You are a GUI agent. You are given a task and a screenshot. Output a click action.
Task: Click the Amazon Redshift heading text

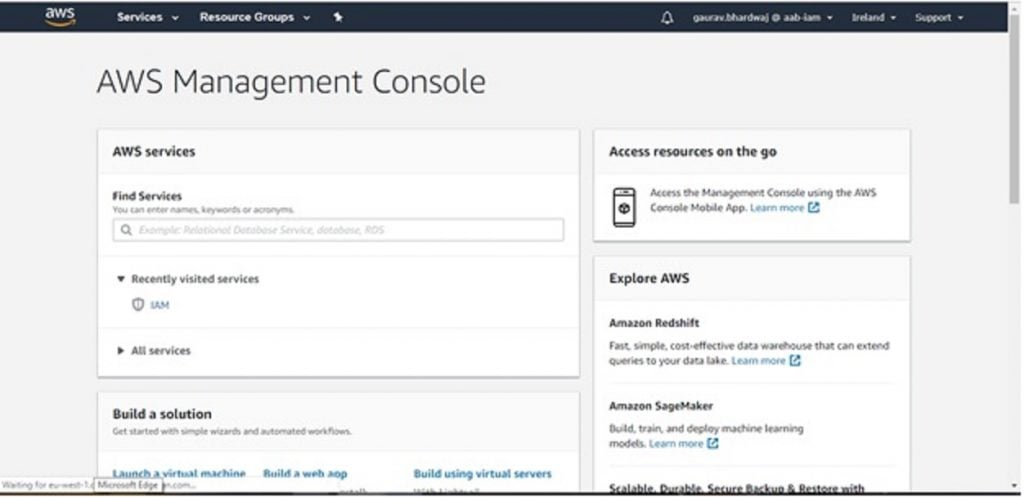click(x=654, y=323)
